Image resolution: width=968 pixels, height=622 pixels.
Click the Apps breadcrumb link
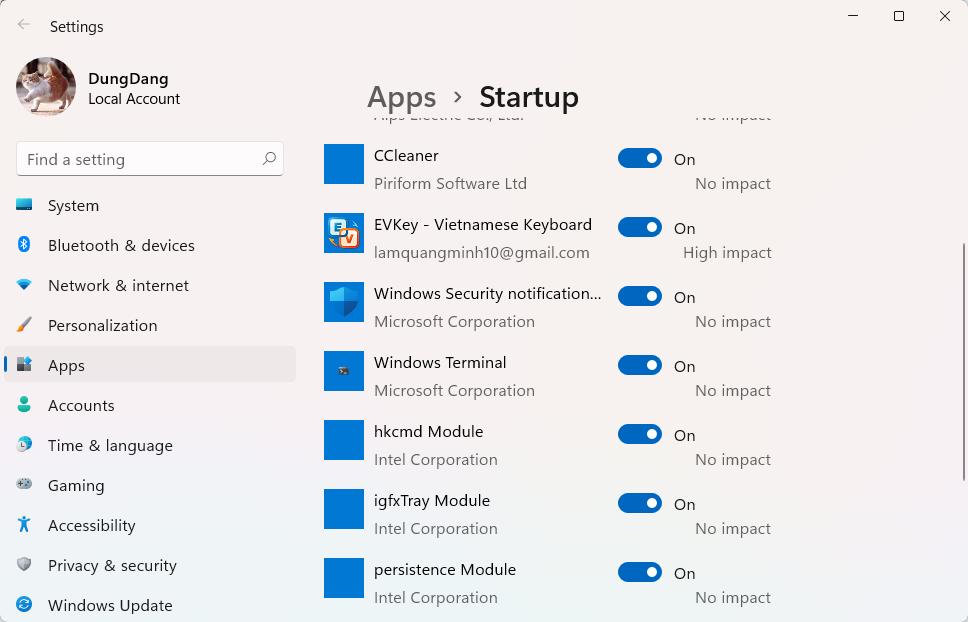pos(402,97)
